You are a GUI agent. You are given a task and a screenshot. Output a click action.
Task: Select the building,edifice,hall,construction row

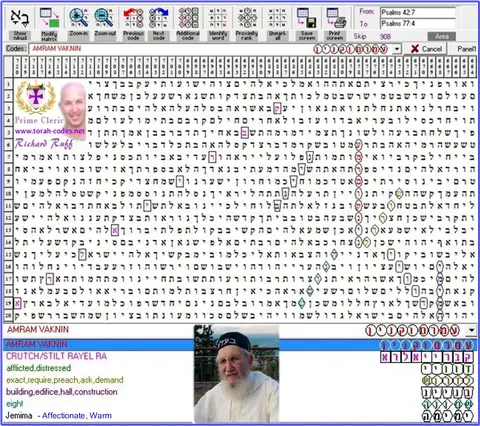tap(240, 392)
